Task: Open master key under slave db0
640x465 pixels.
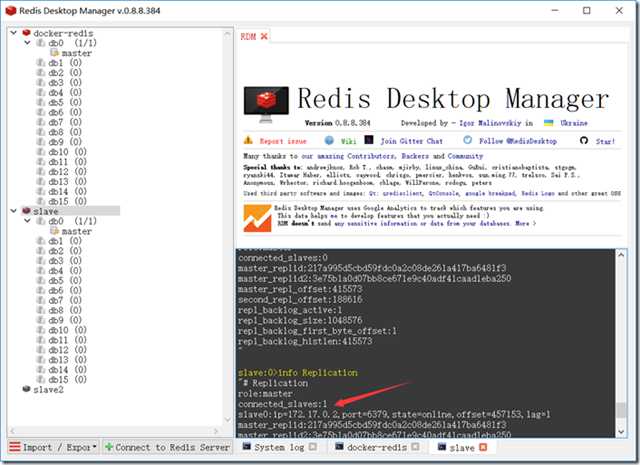Action: 76,231
